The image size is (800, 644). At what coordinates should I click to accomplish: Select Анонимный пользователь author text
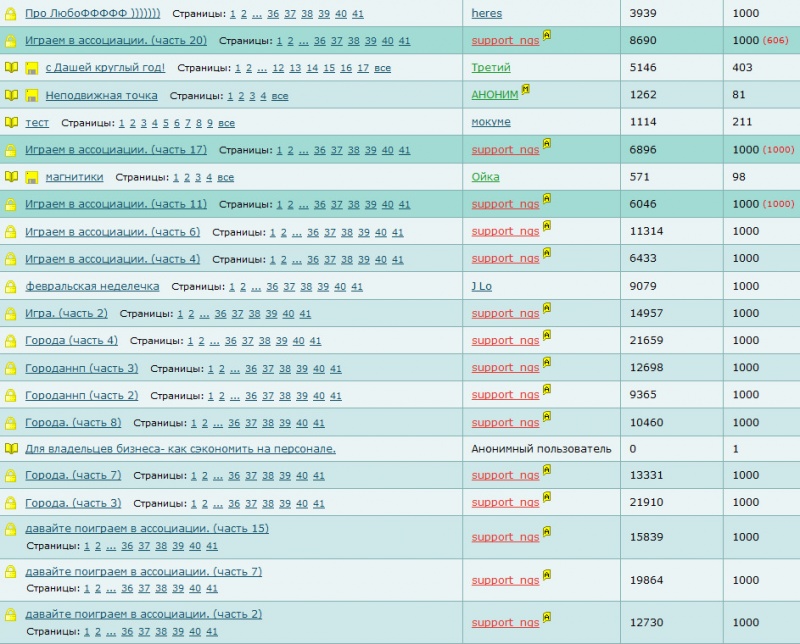[x=541, y=449]
